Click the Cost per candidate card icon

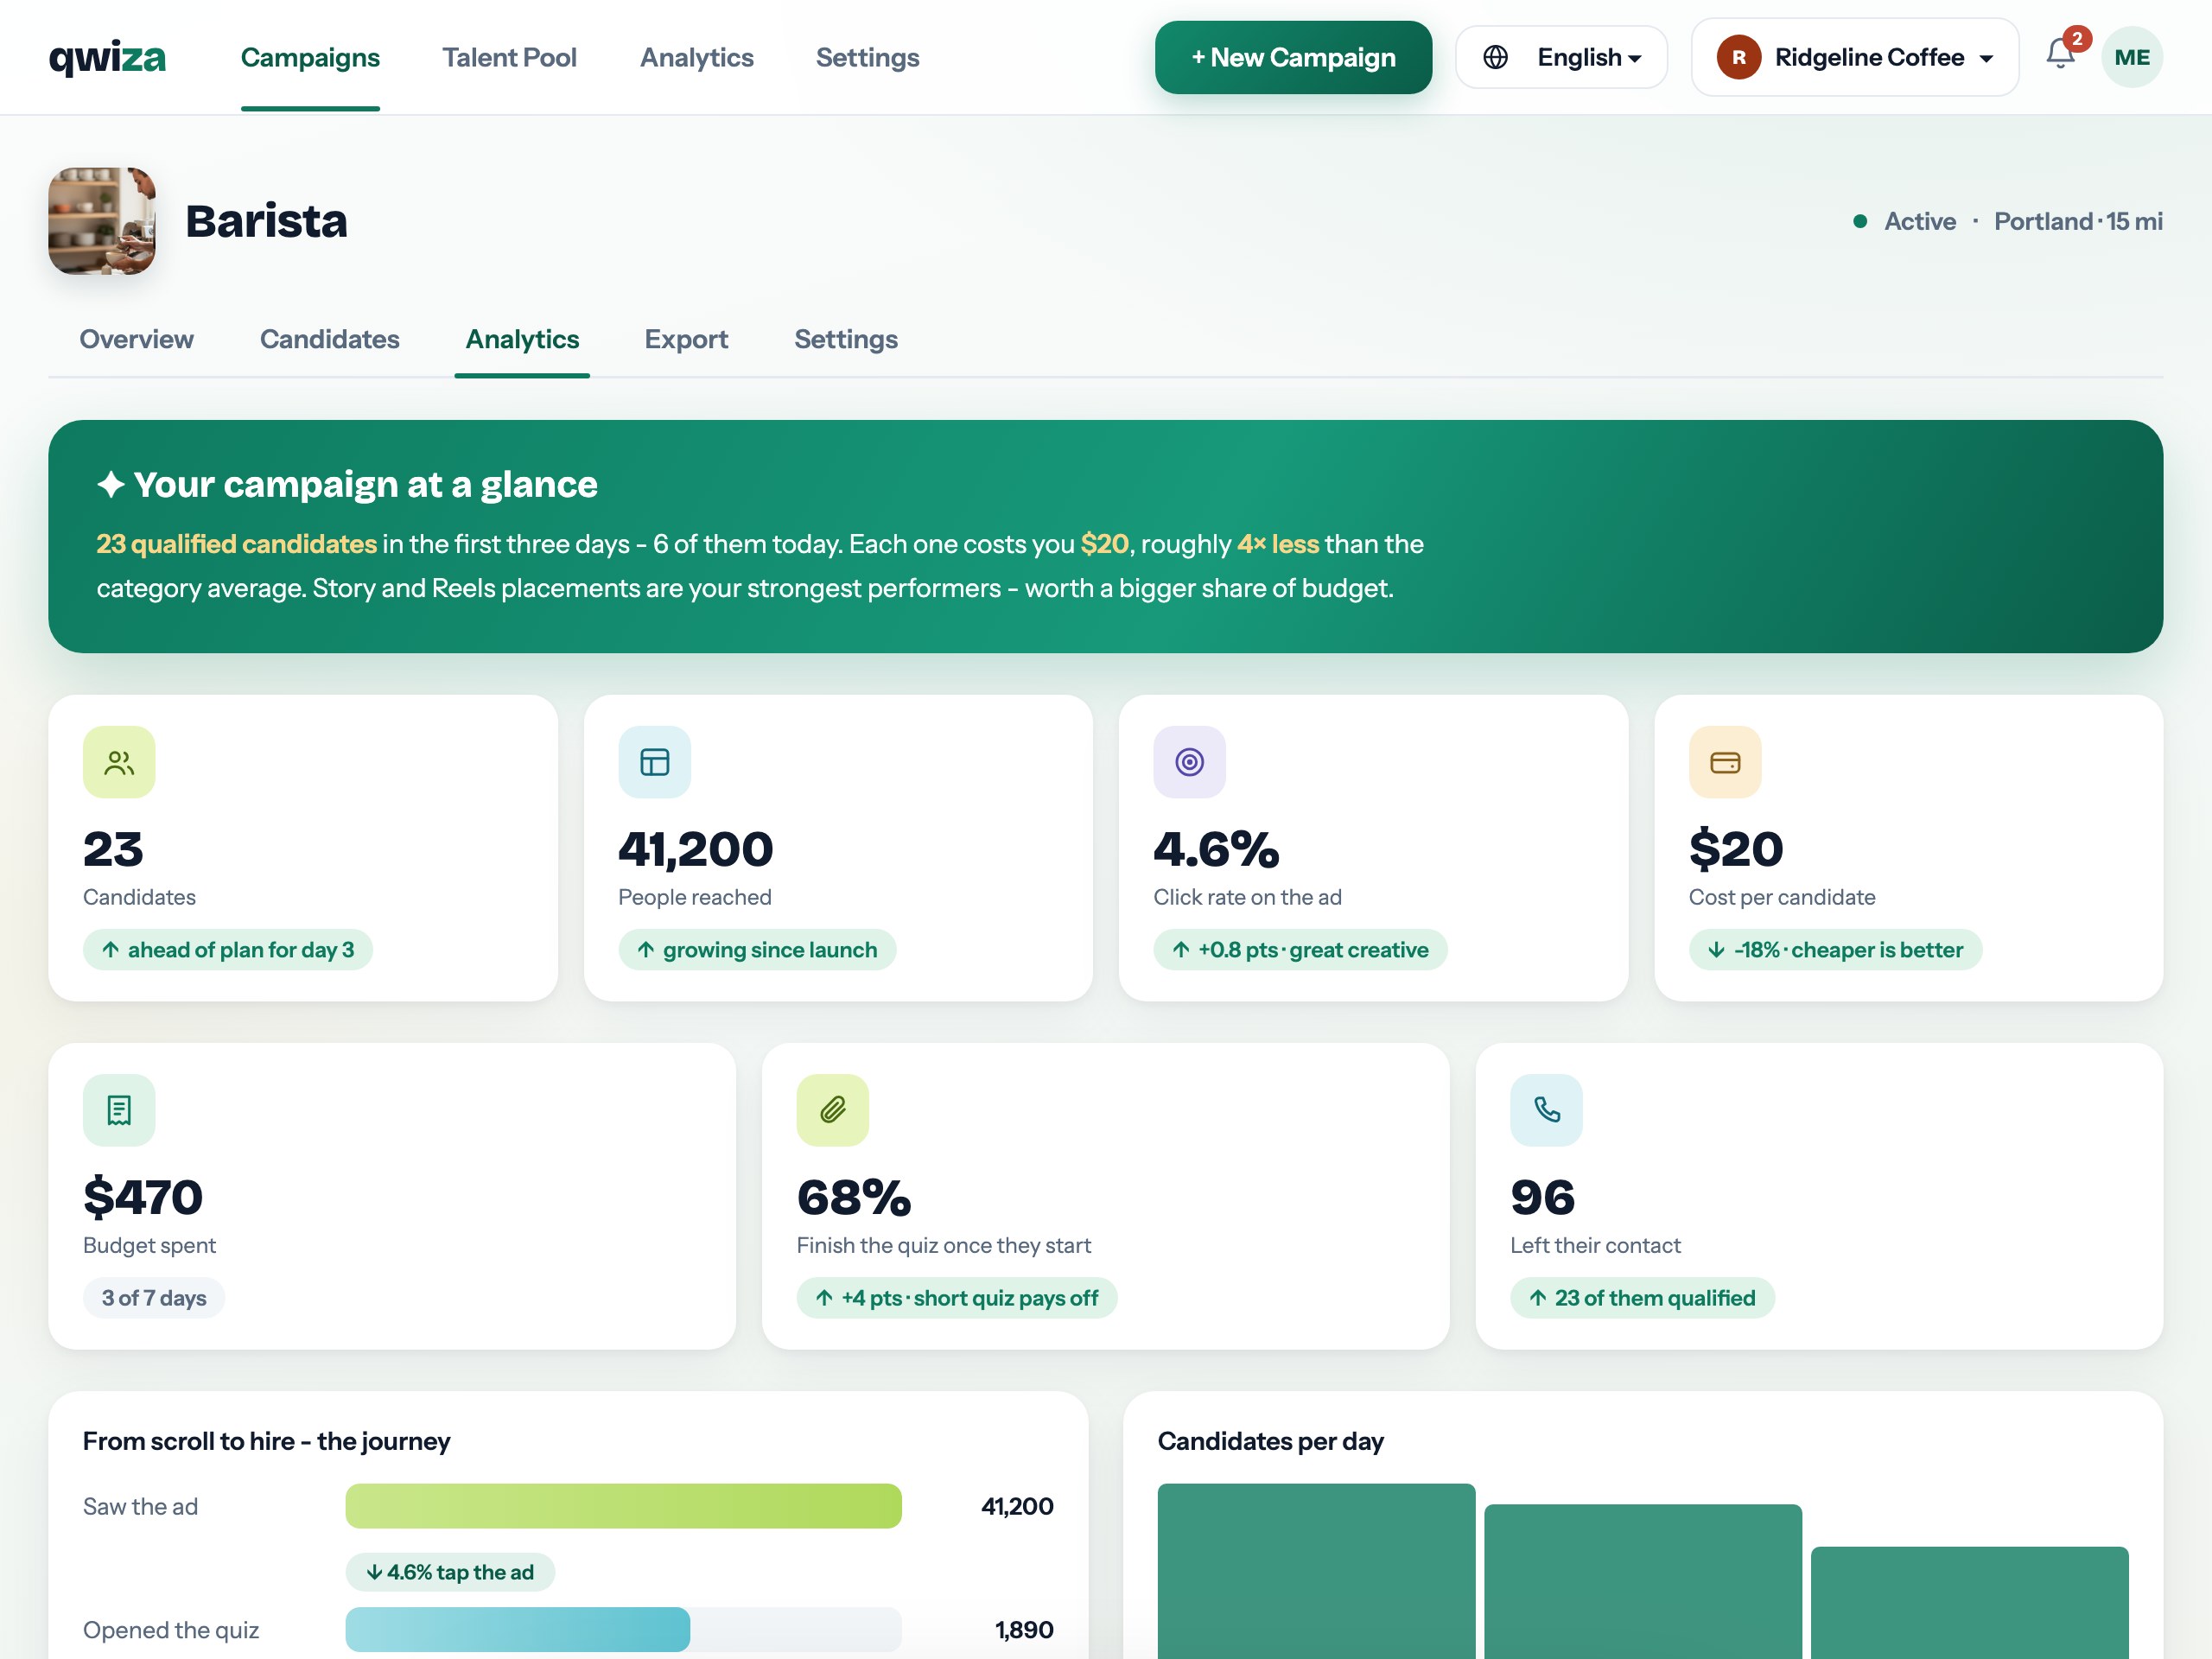tap(1725, 762)
